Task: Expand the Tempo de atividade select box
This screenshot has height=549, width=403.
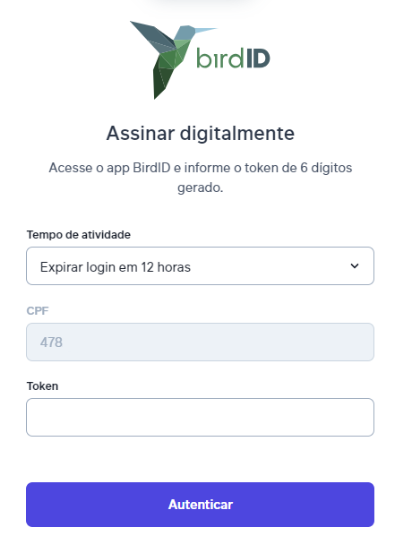Action: tap(200, 266)
